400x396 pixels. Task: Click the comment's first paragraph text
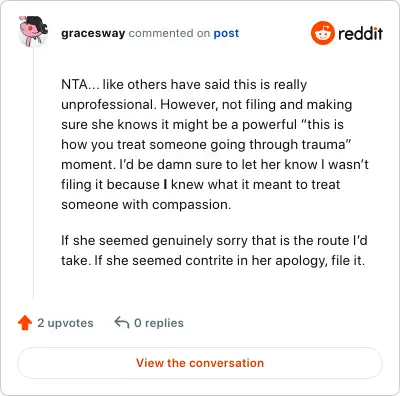click(215, 144)
